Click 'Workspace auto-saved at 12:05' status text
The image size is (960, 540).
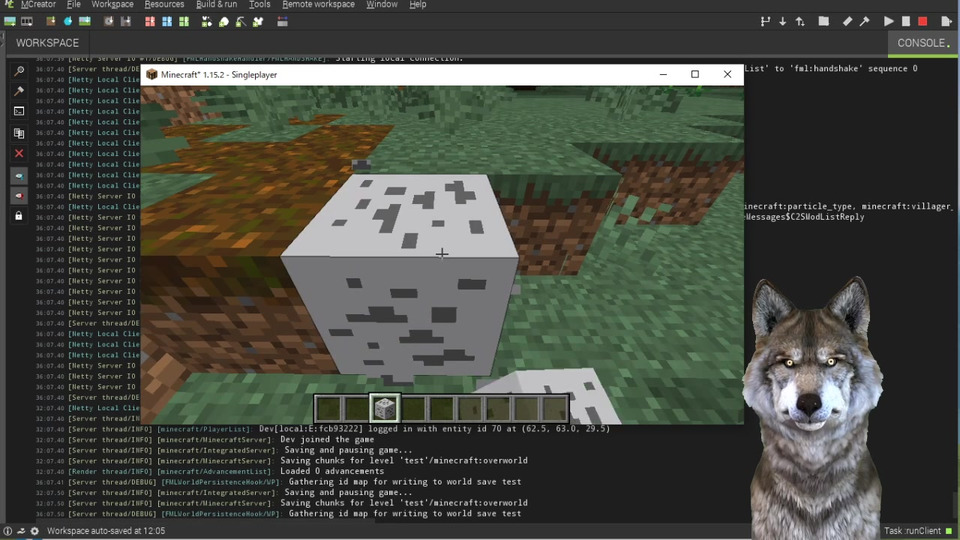106,531
